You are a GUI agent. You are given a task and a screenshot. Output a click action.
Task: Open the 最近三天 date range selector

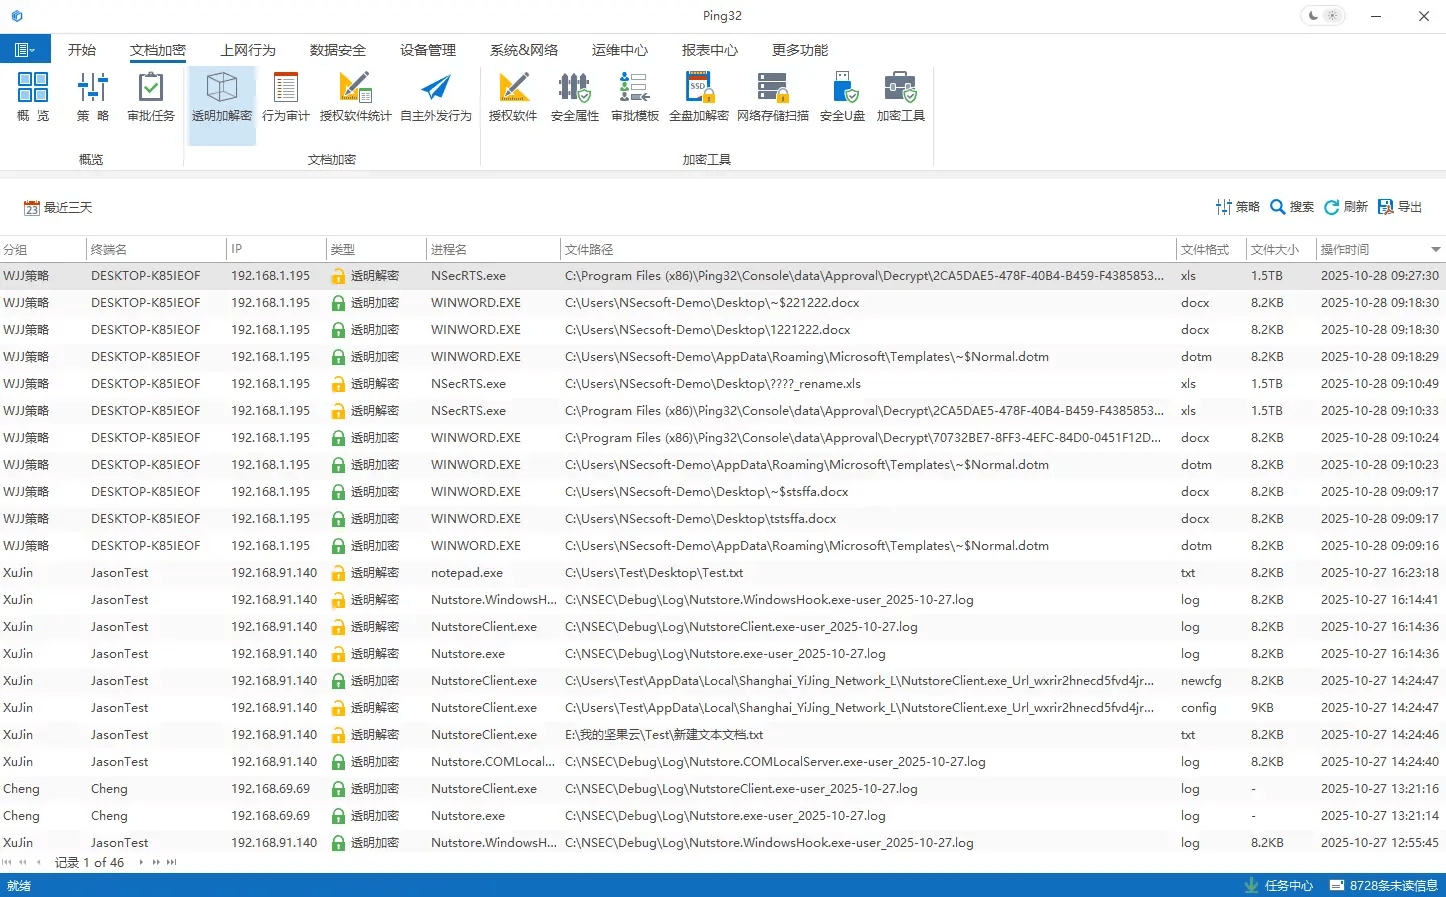coord(58,208)
